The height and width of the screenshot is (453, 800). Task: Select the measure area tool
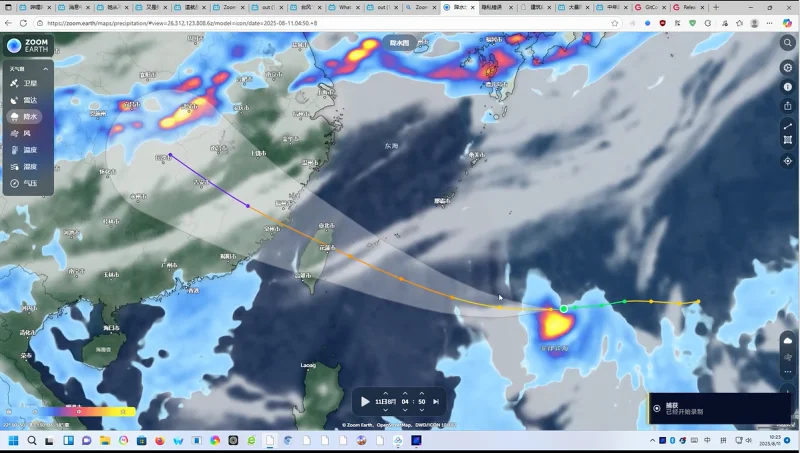(x=788, y=141)
